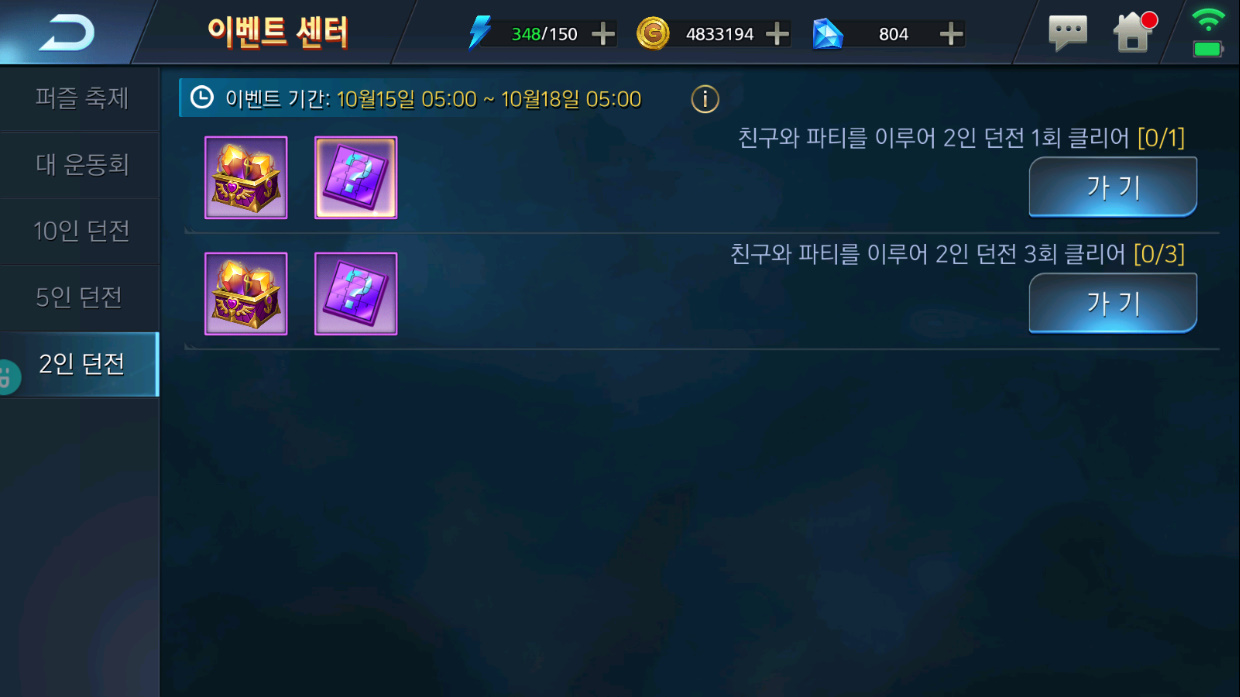Tap the back arrow icon

[x=66, y=33]
